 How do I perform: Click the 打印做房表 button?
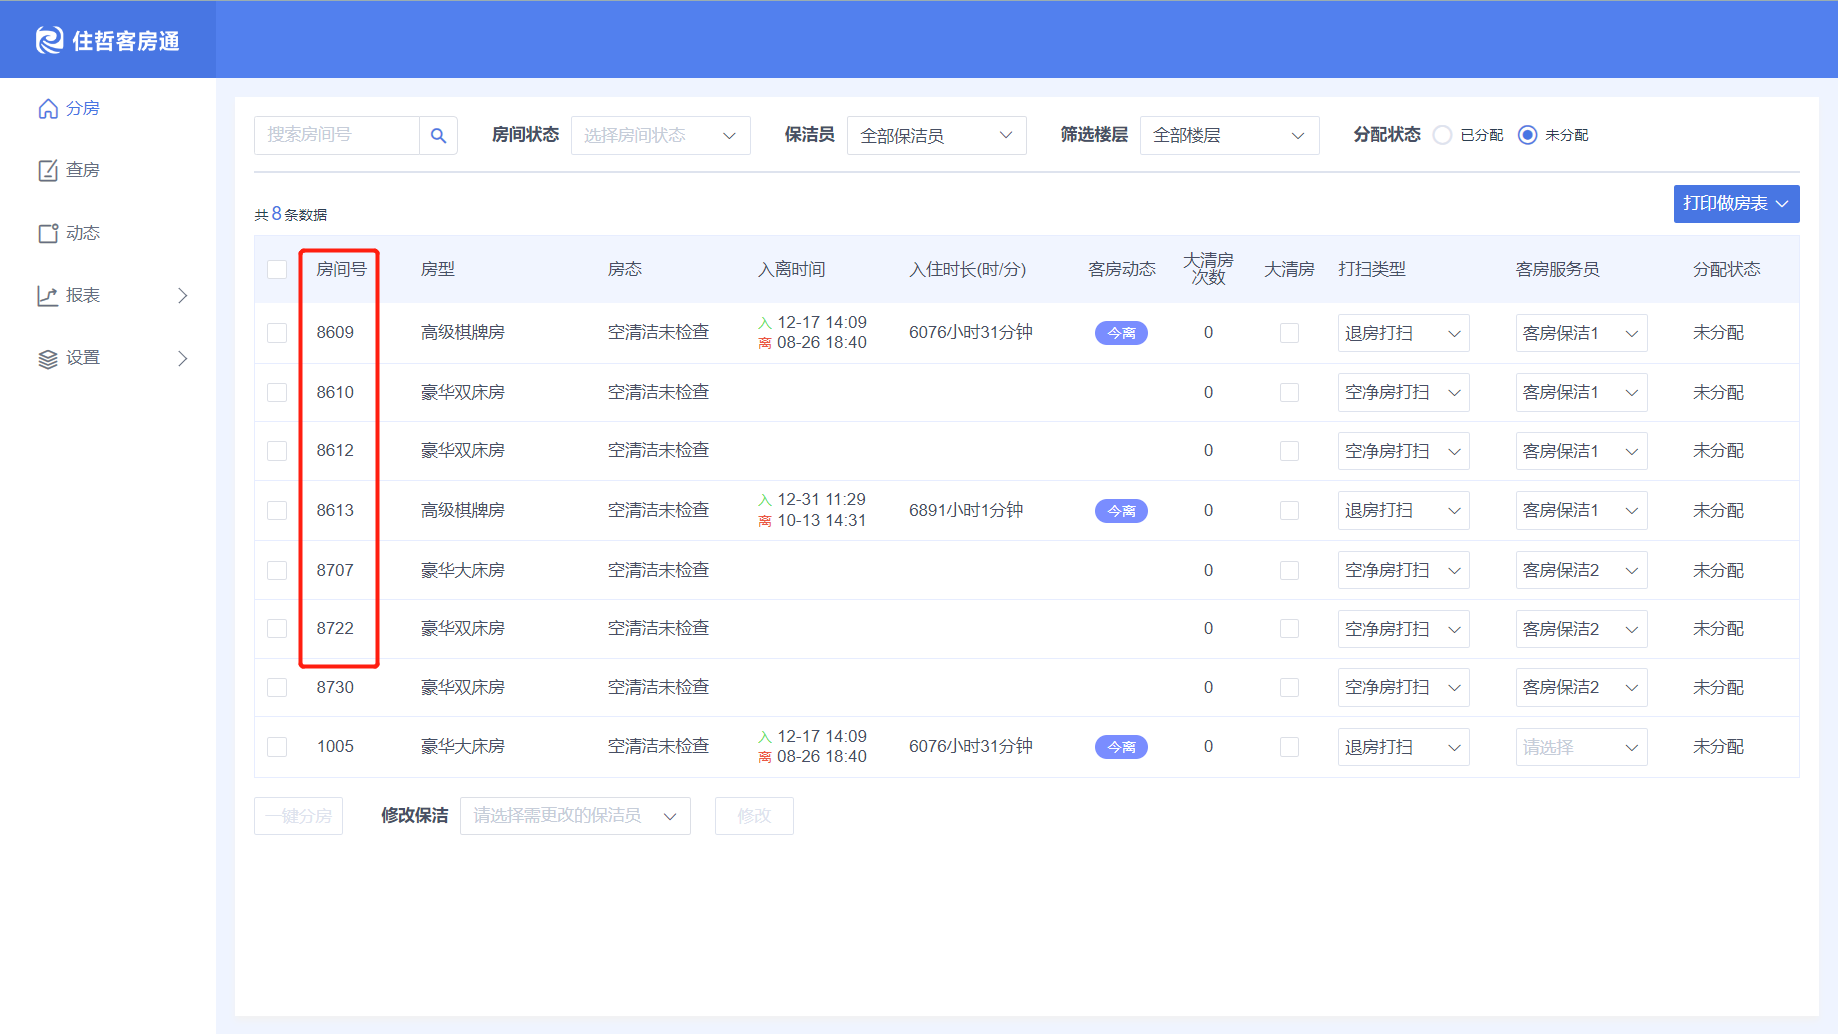pos(1737,204)
